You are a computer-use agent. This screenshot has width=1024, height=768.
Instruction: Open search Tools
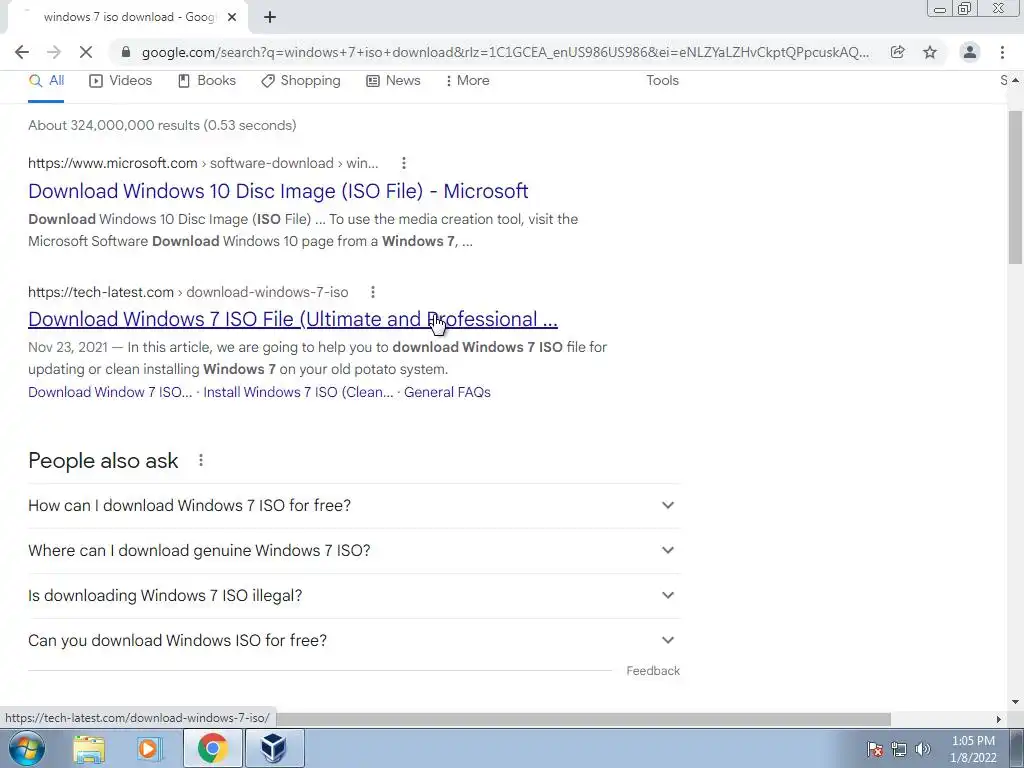662,80
